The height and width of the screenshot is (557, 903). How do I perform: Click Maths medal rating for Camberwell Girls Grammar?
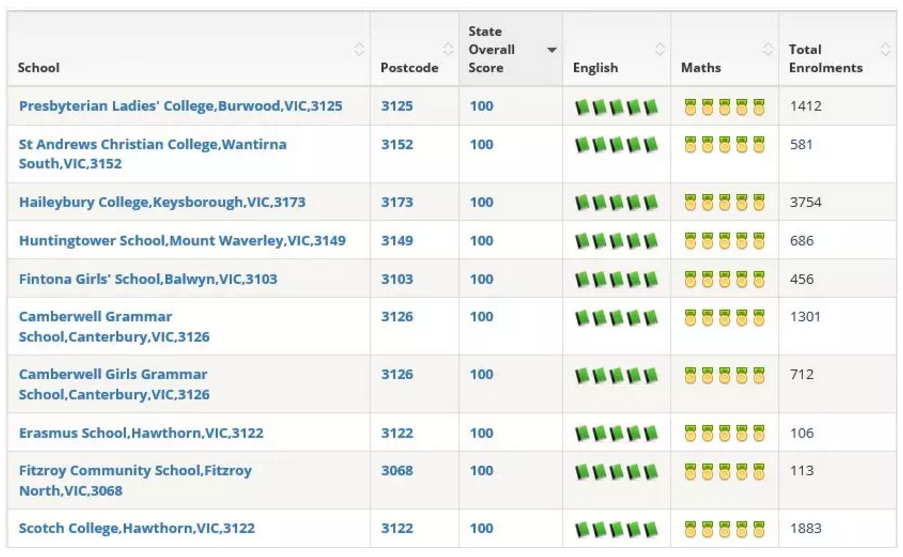[724, 376]
